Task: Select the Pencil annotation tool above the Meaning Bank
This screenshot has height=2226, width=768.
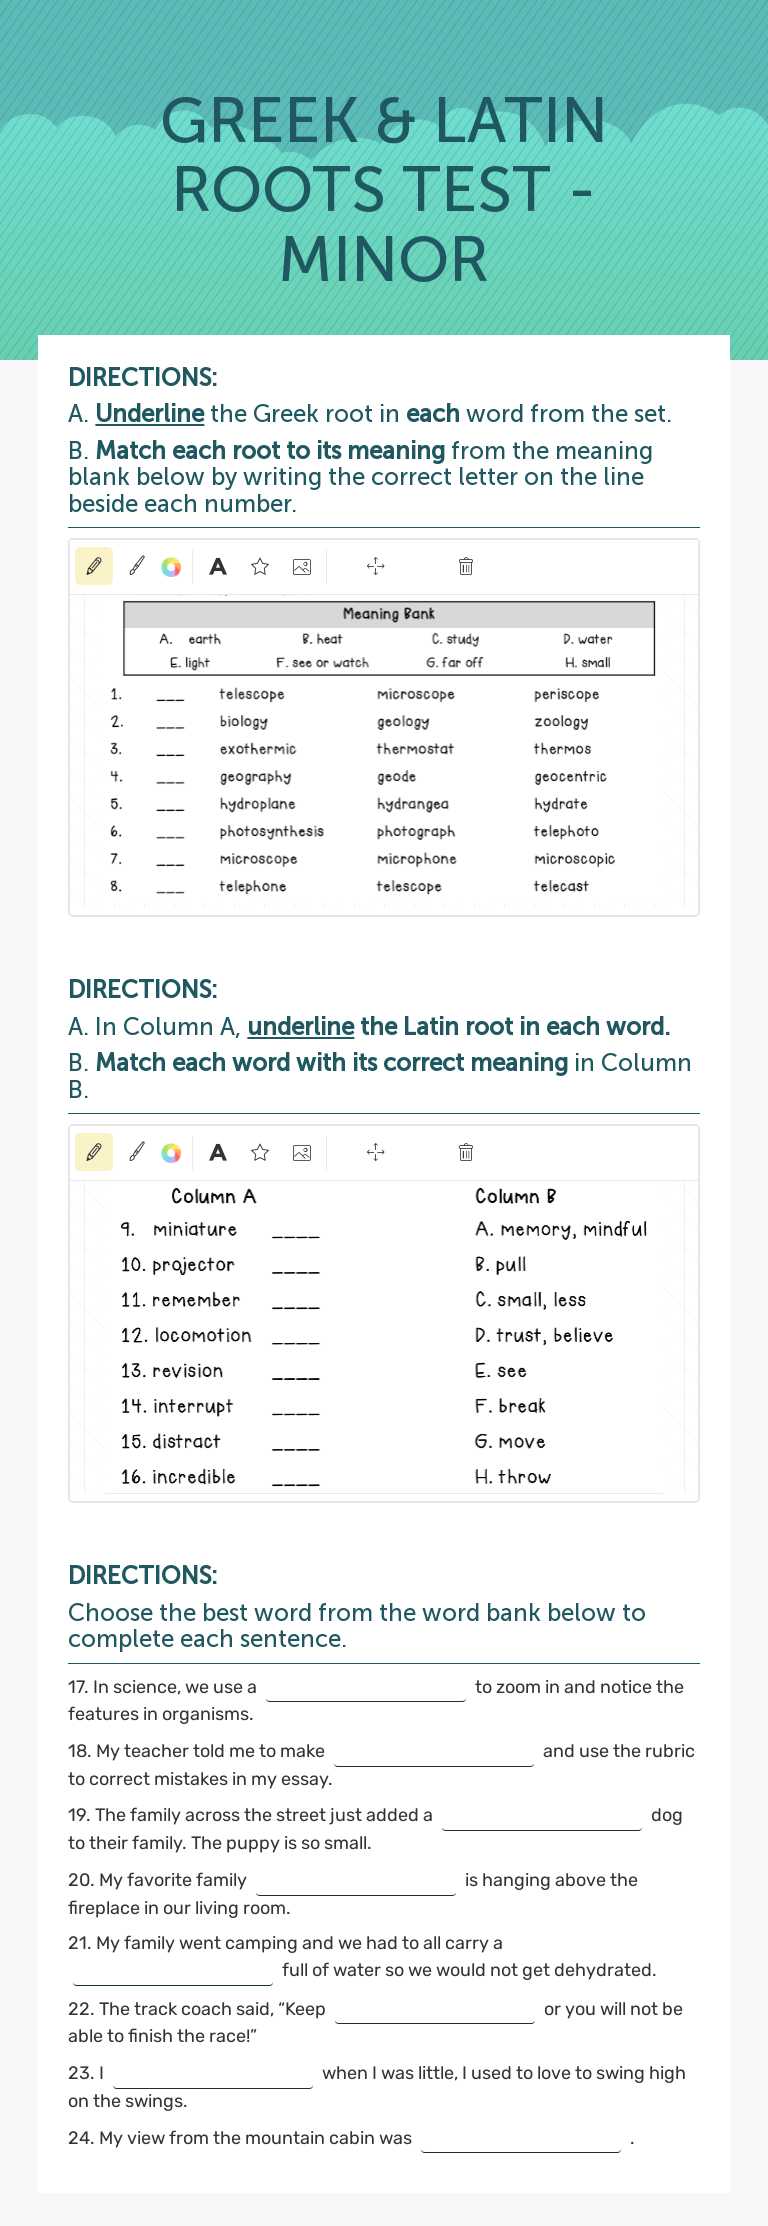Action: (93, 566)
